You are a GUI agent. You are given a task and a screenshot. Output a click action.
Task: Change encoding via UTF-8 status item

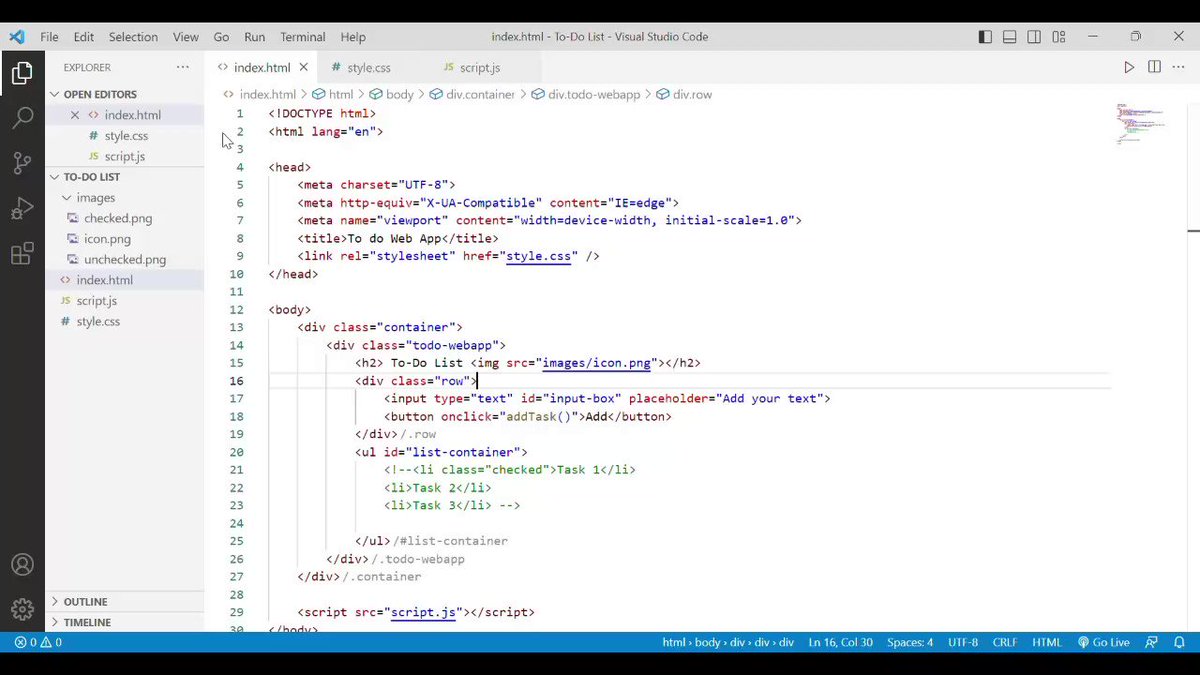tap(963, 642)
